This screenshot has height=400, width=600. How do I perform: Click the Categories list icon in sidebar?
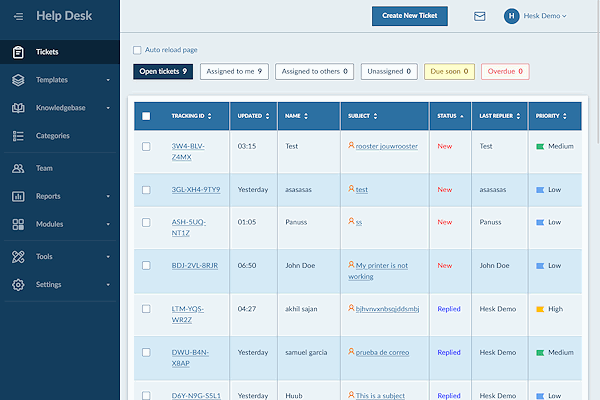coord(18,135)
